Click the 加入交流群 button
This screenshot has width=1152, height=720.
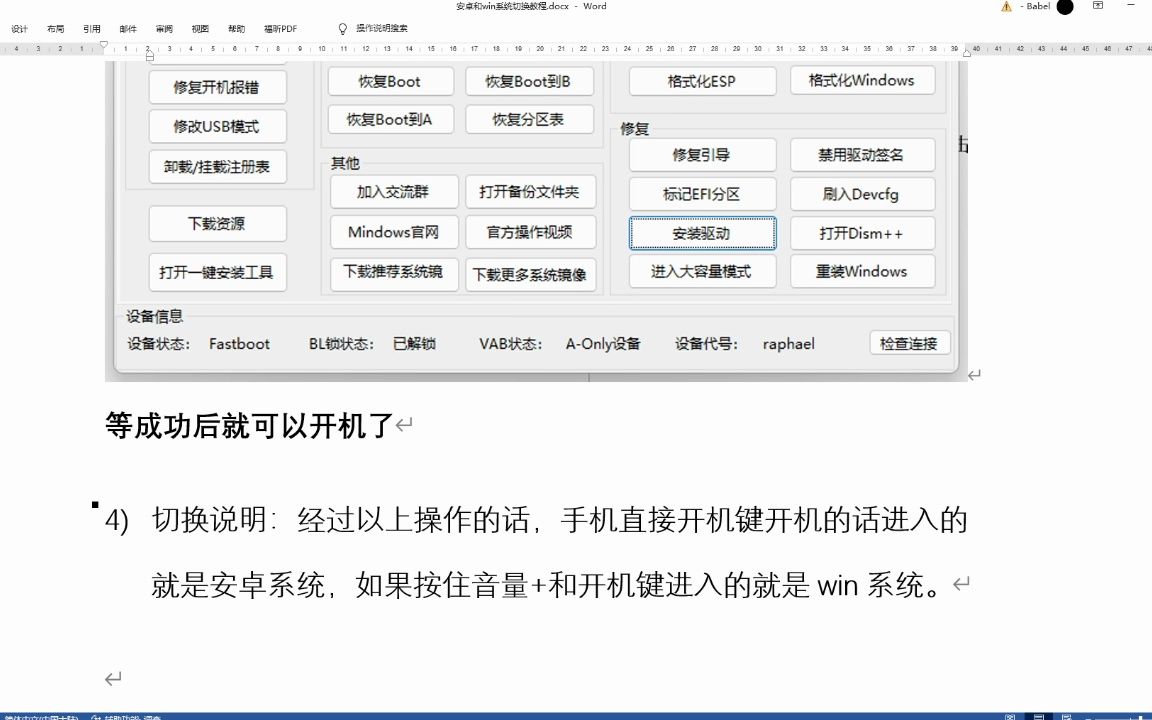(x=393, y=191)
